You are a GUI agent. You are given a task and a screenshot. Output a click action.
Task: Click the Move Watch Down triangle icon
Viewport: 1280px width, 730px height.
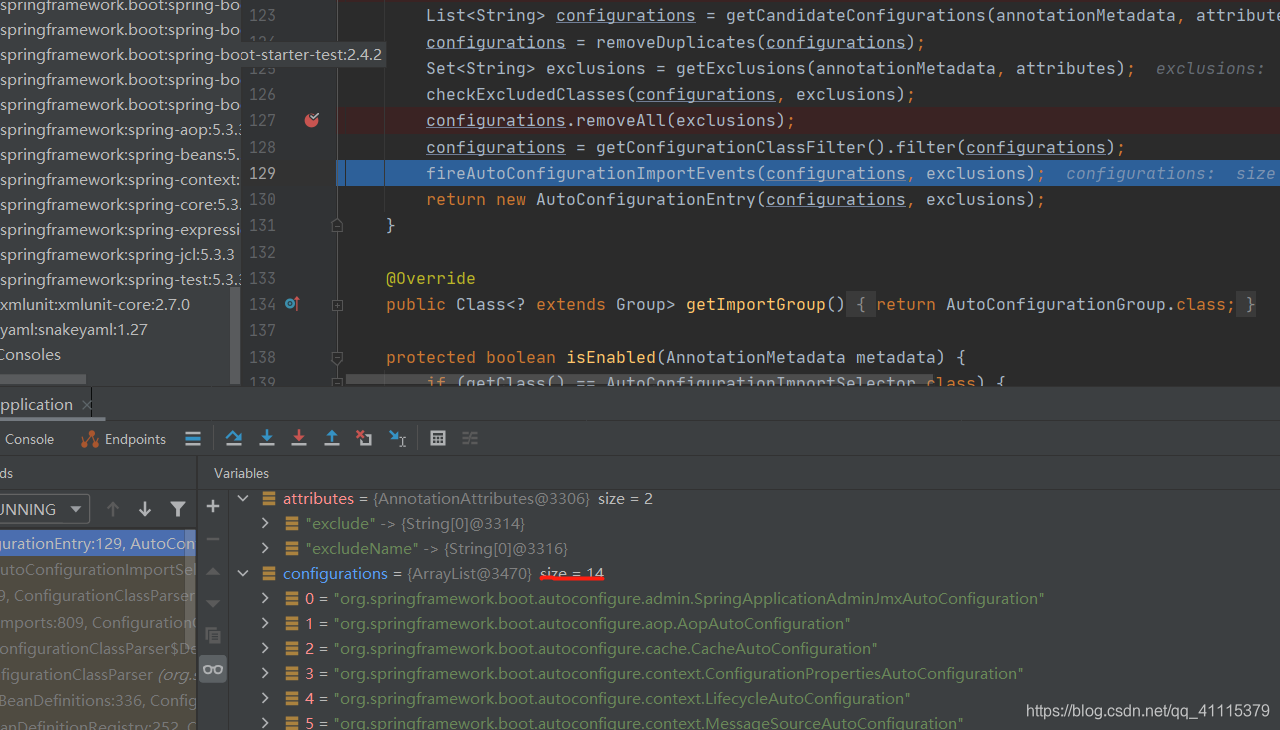pos(212,603)
